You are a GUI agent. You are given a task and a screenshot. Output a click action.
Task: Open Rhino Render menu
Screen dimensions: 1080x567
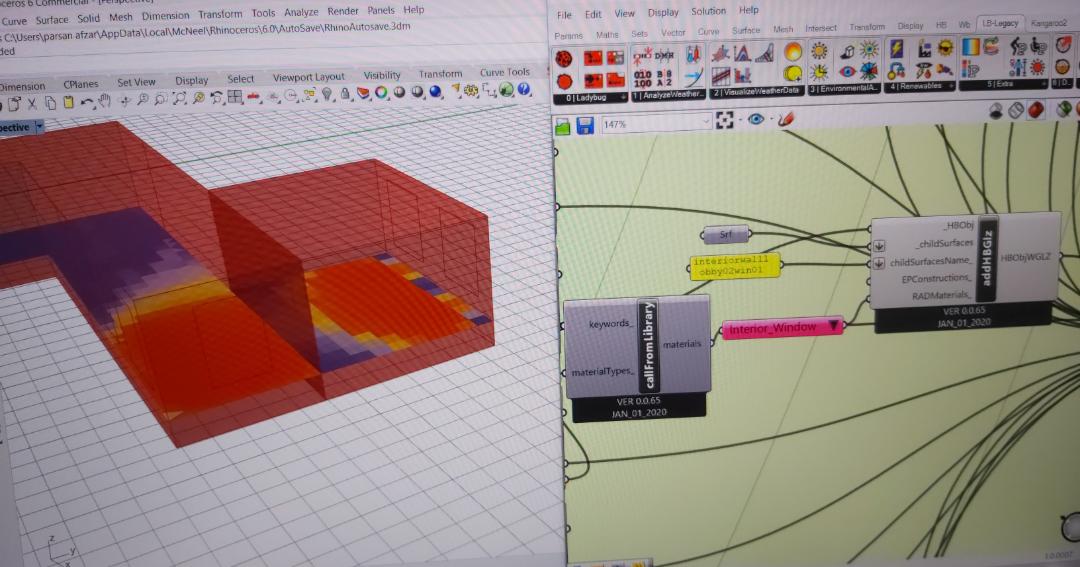tap(342, 11)
